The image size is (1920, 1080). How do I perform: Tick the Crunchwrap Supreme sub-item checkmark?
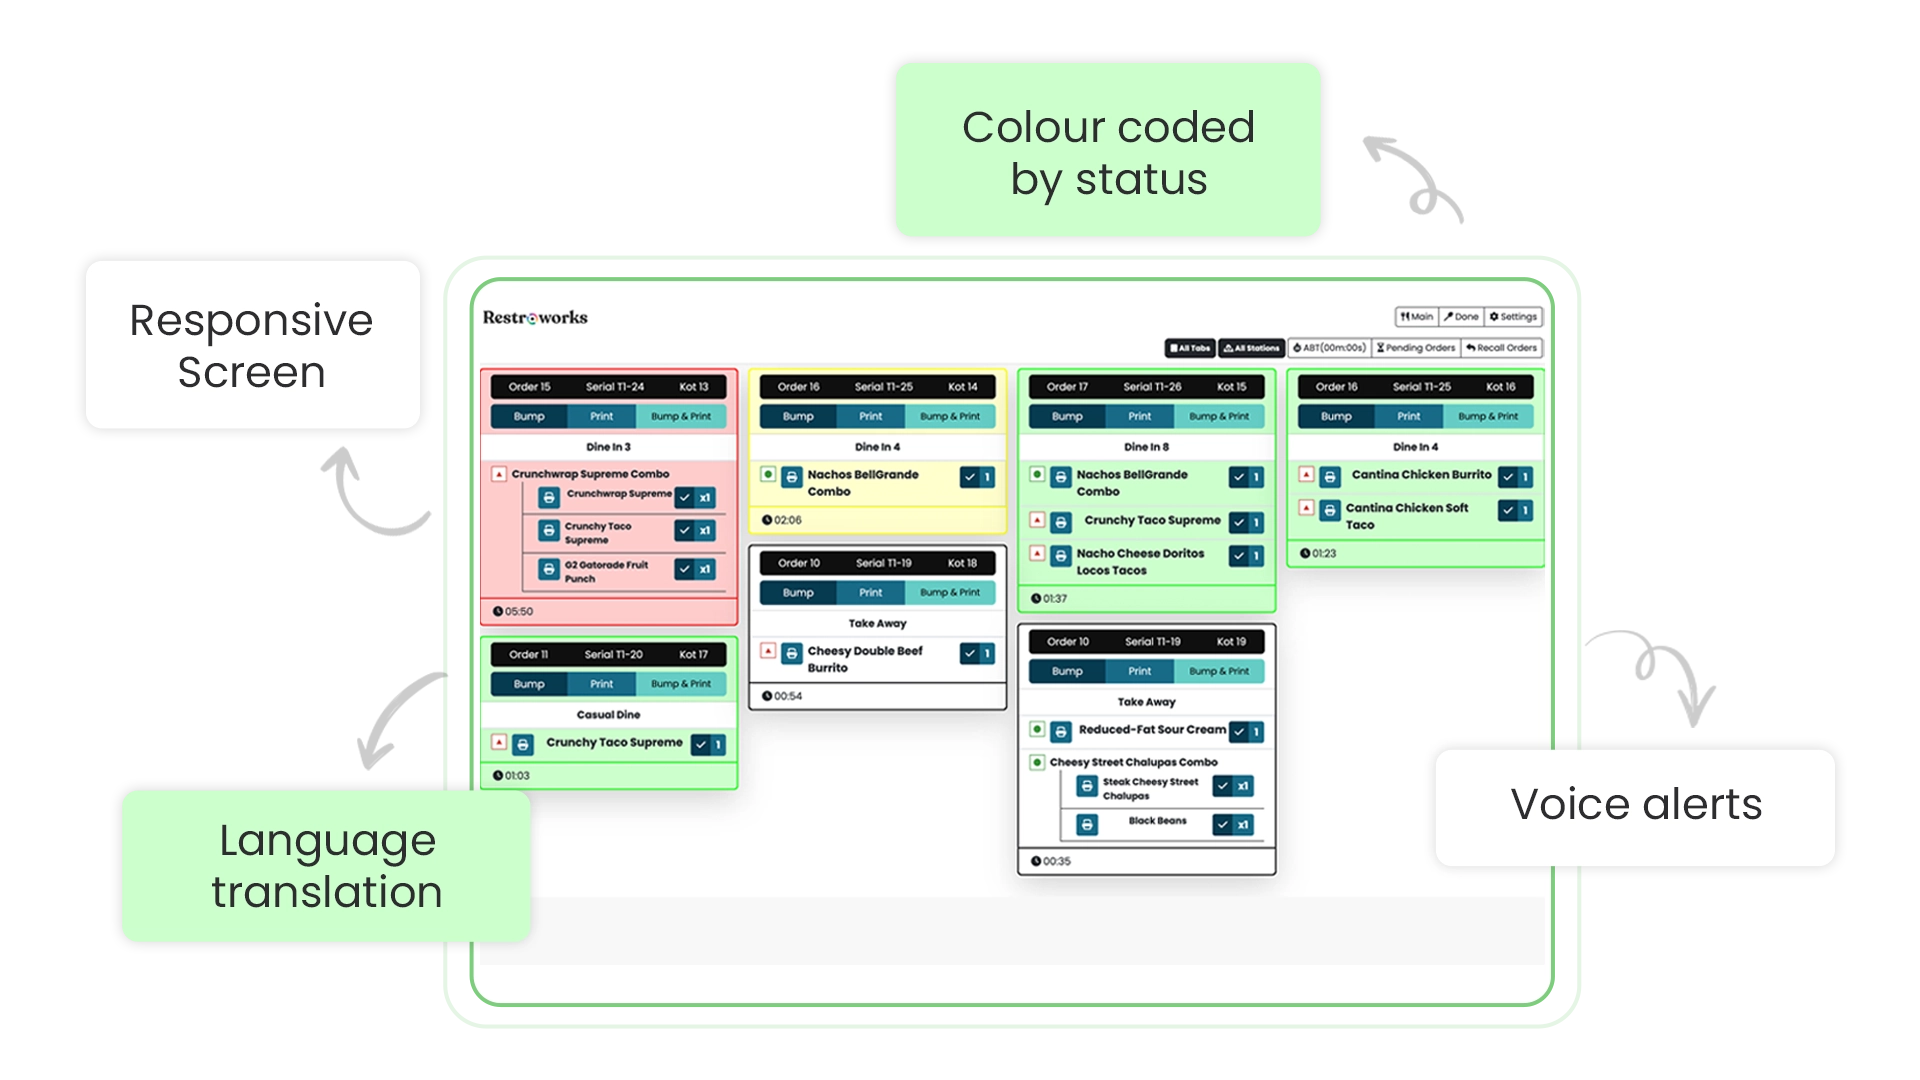(x=685, y=497)
